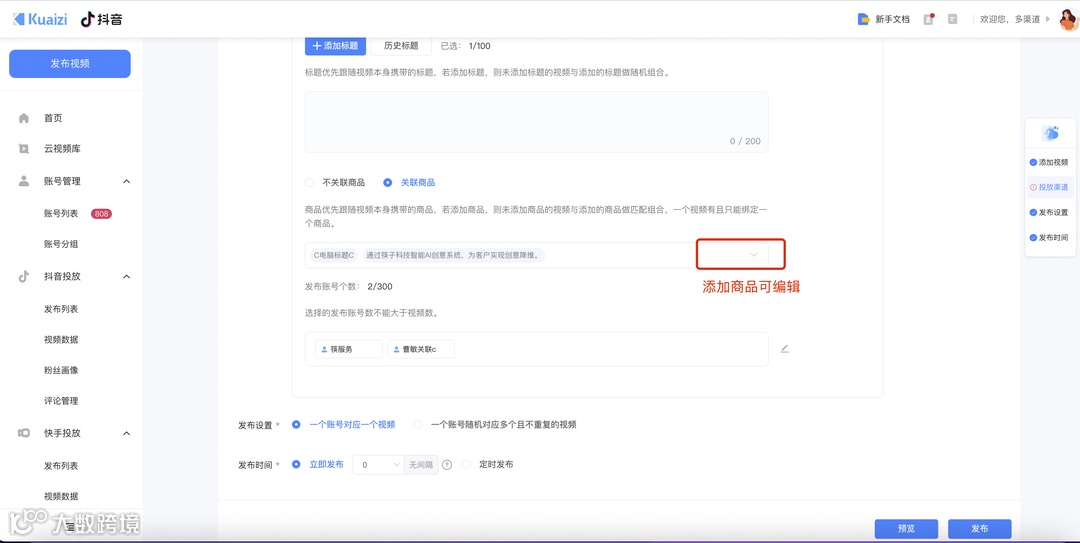Open 视频数据 under 快手投放

[x=61, y=496]
